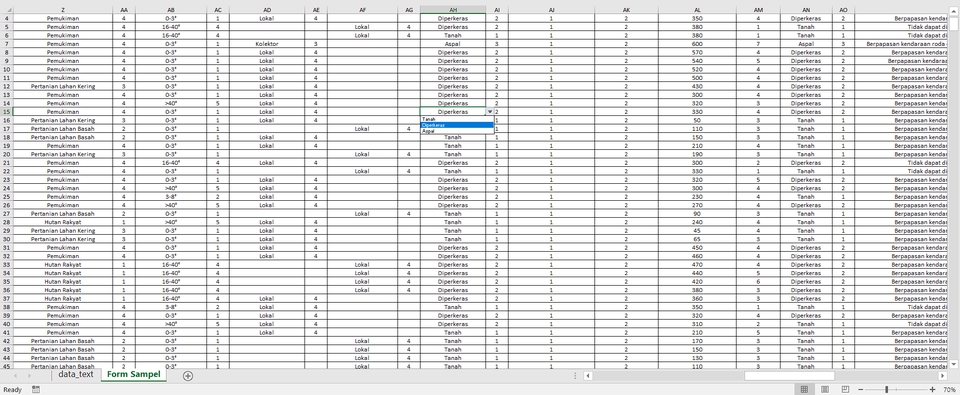Screen dimensions: 960x395
Task: Move the zoom slider handle
Action: [x=887, y=389]
